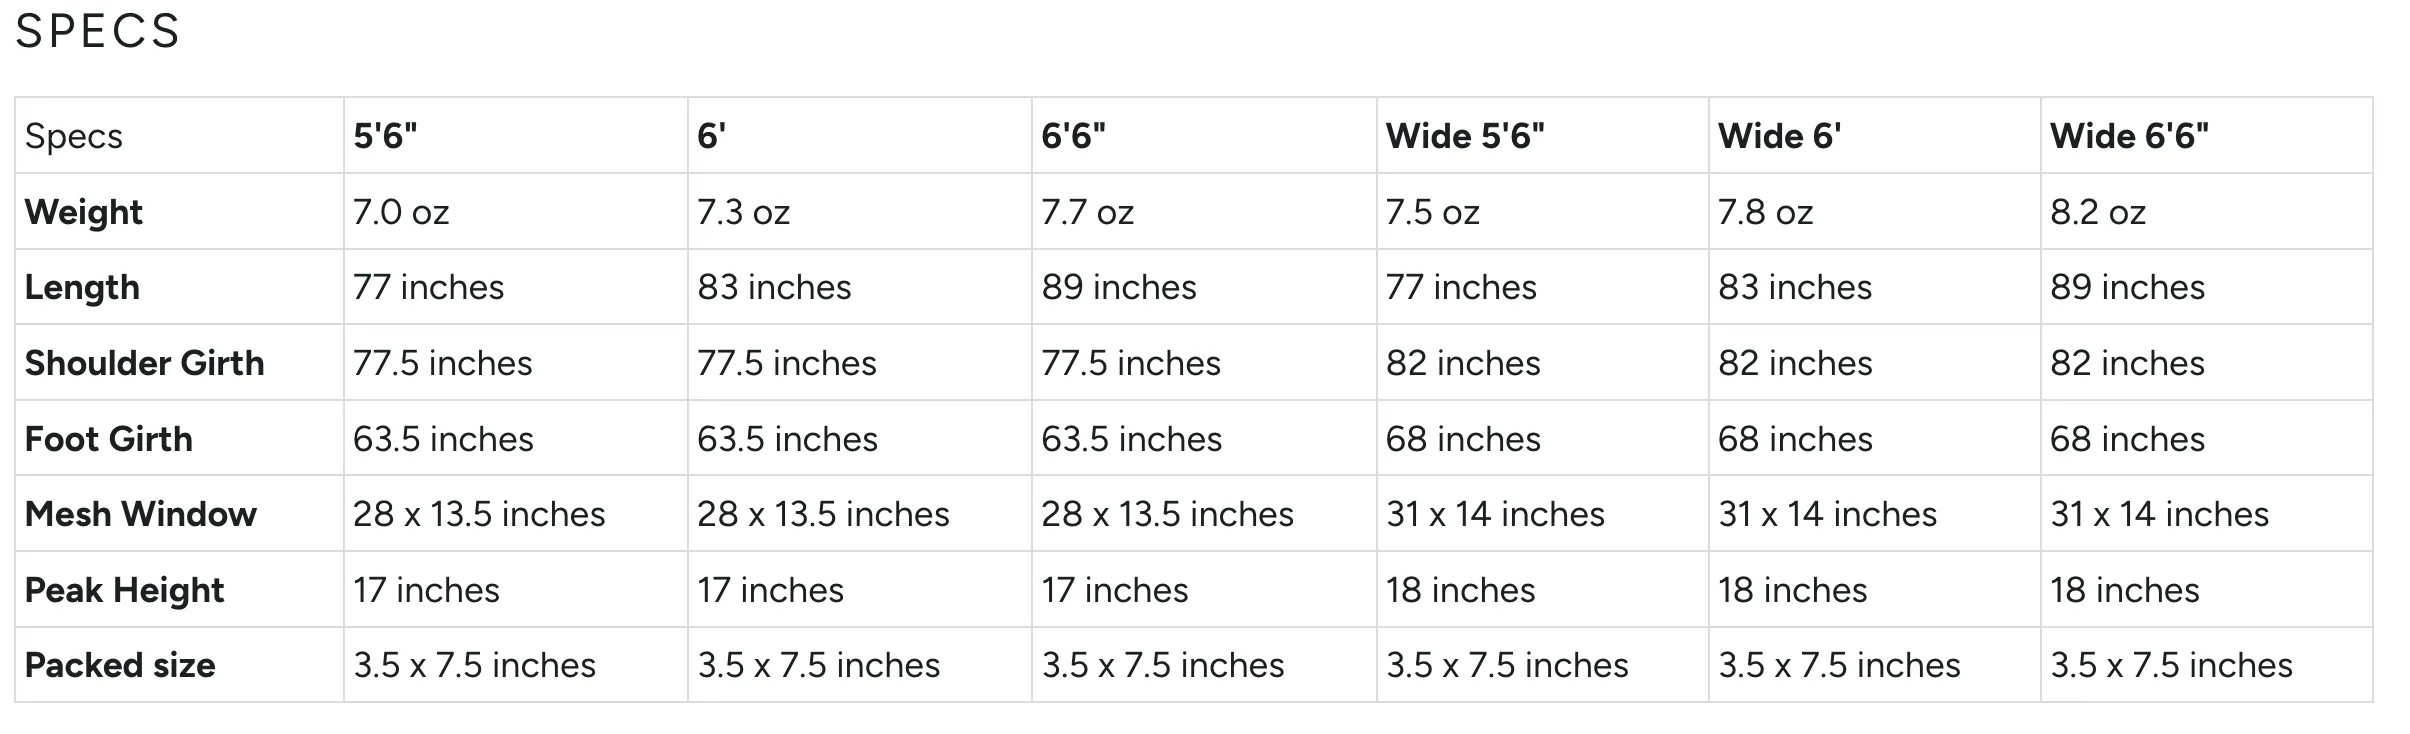2410x734 pixels.
Task: Select the 6' column header
Action: click(x=711, y=136)
